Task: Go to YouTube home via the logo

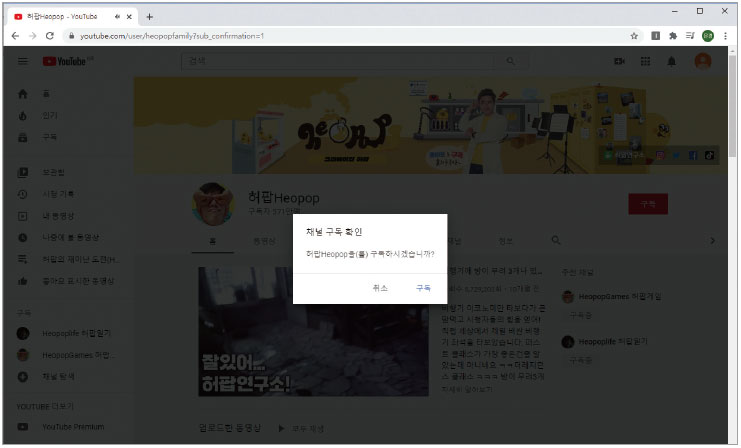Action: 65,61
